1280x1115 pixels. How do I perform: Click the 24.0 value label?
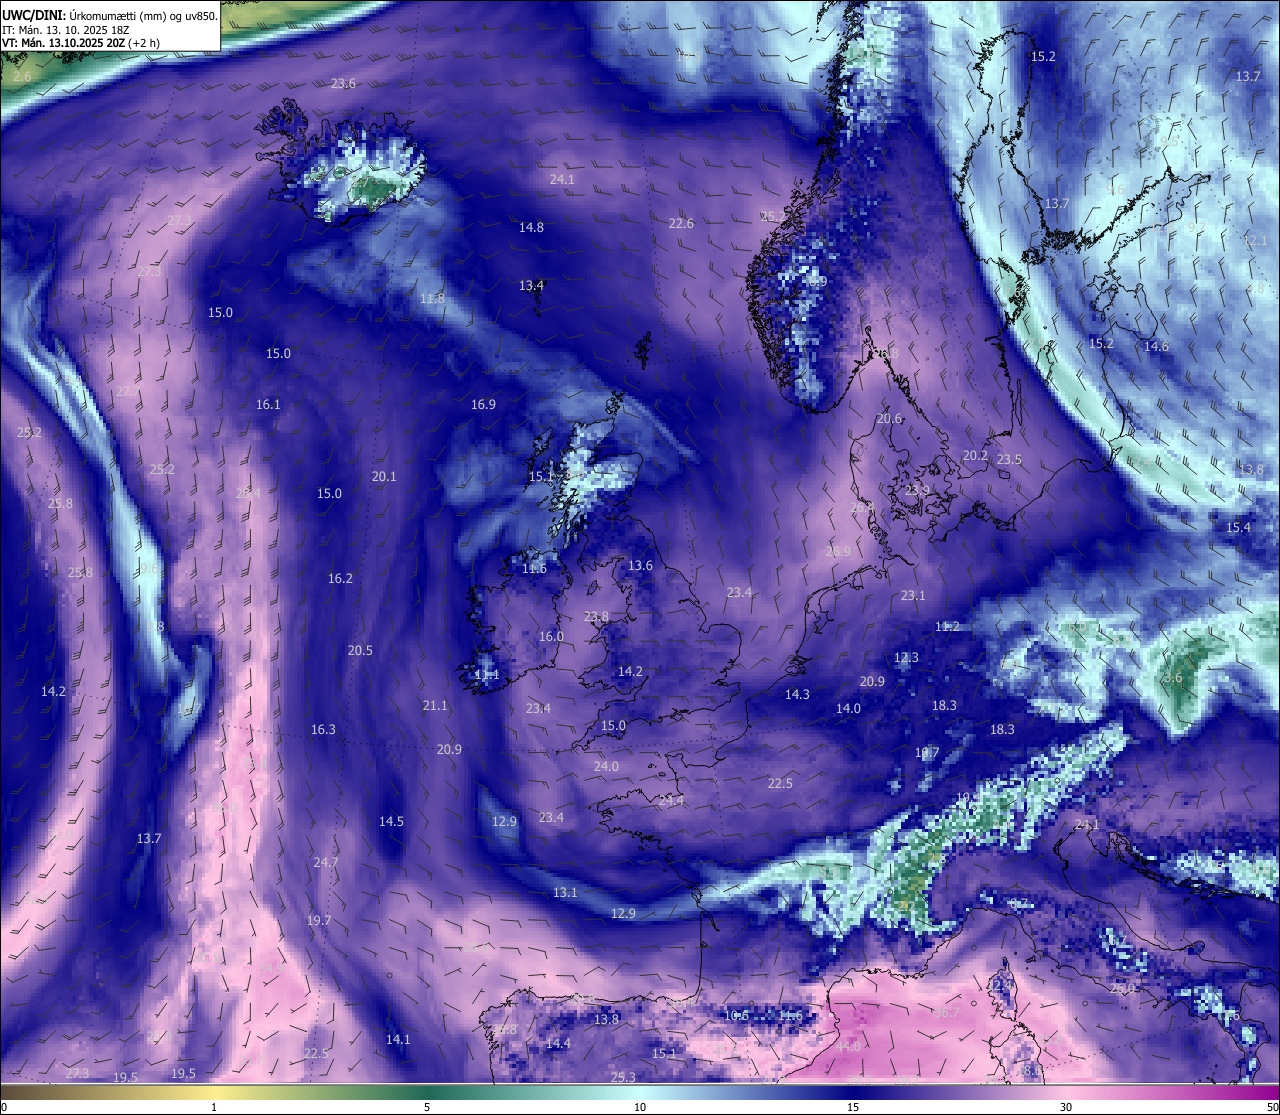click(606, 767)
